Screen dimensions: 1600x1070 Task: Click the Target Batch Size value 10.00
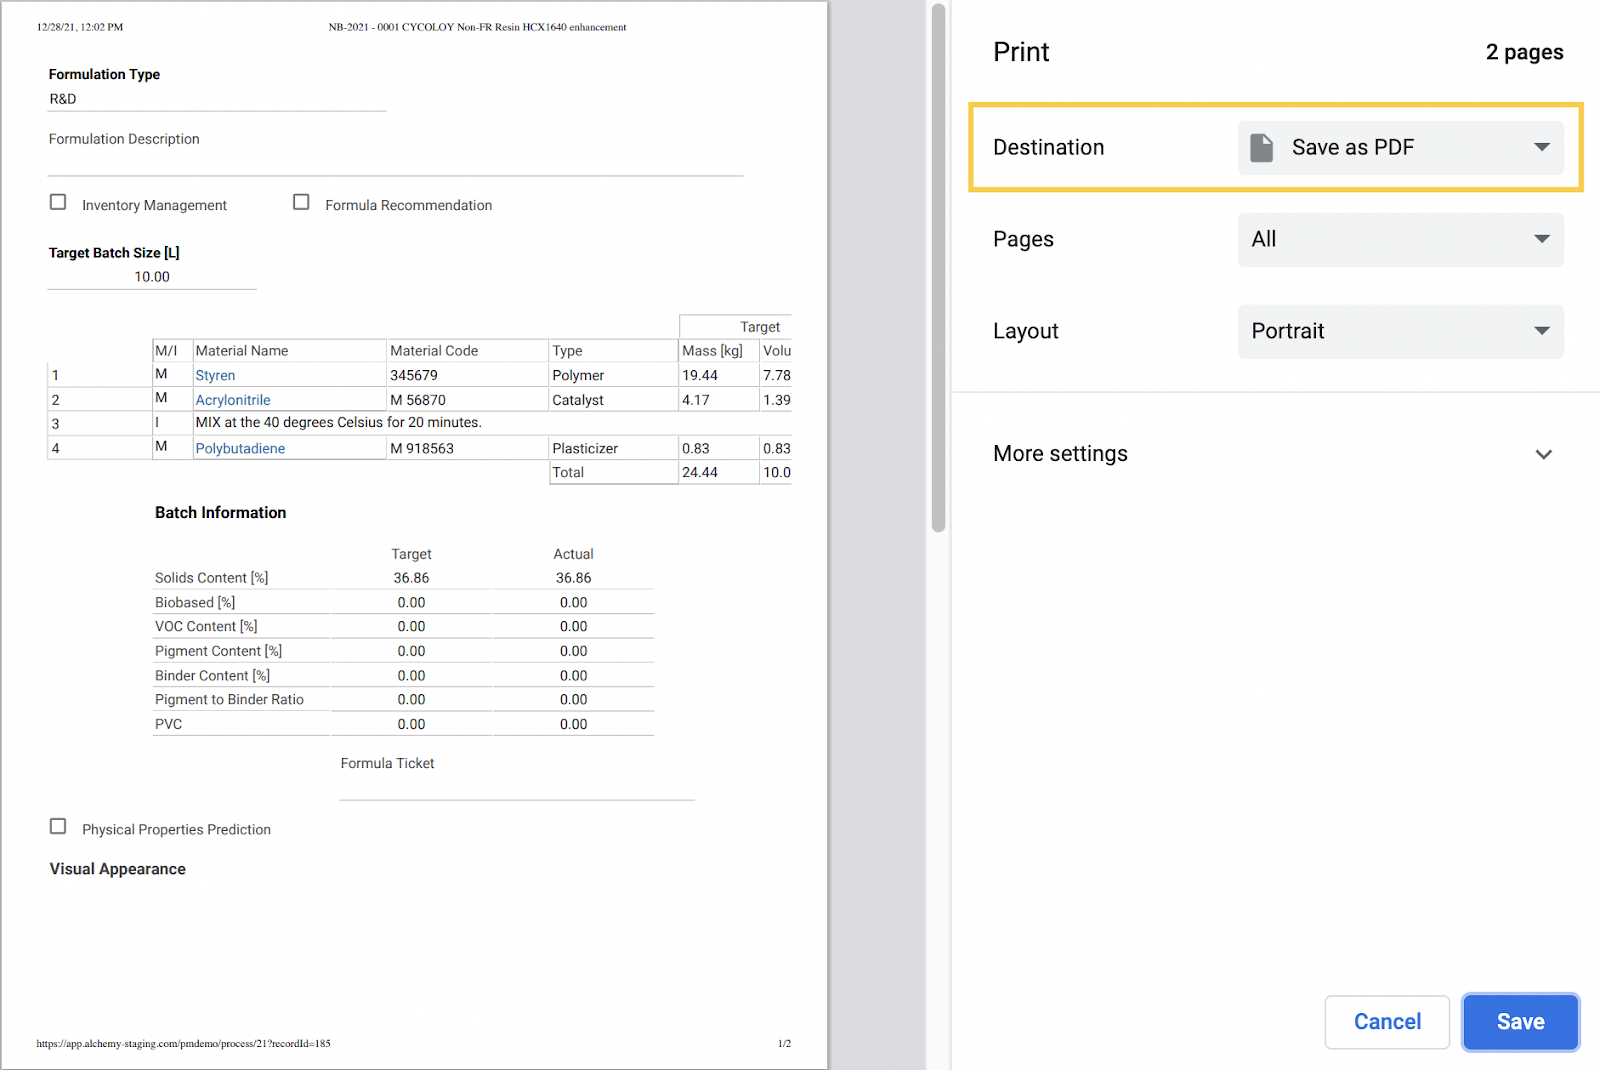[x=152, y=277]
